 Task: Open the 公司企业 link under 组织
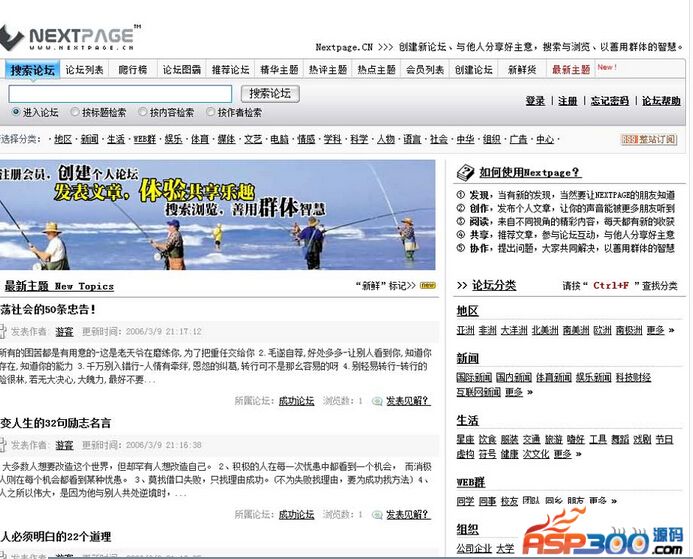click(474, 548)
